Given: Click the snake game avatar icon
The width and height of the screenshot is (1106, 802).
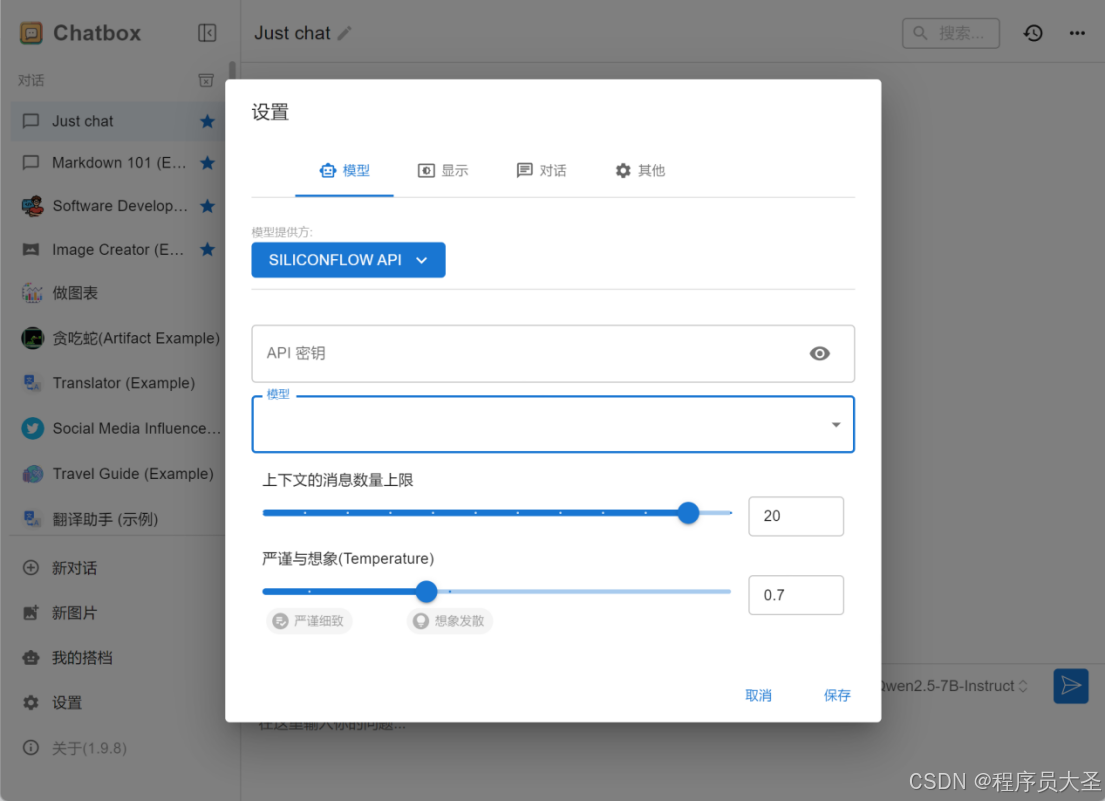Looking at the screenshot, I should pos(32,338).
